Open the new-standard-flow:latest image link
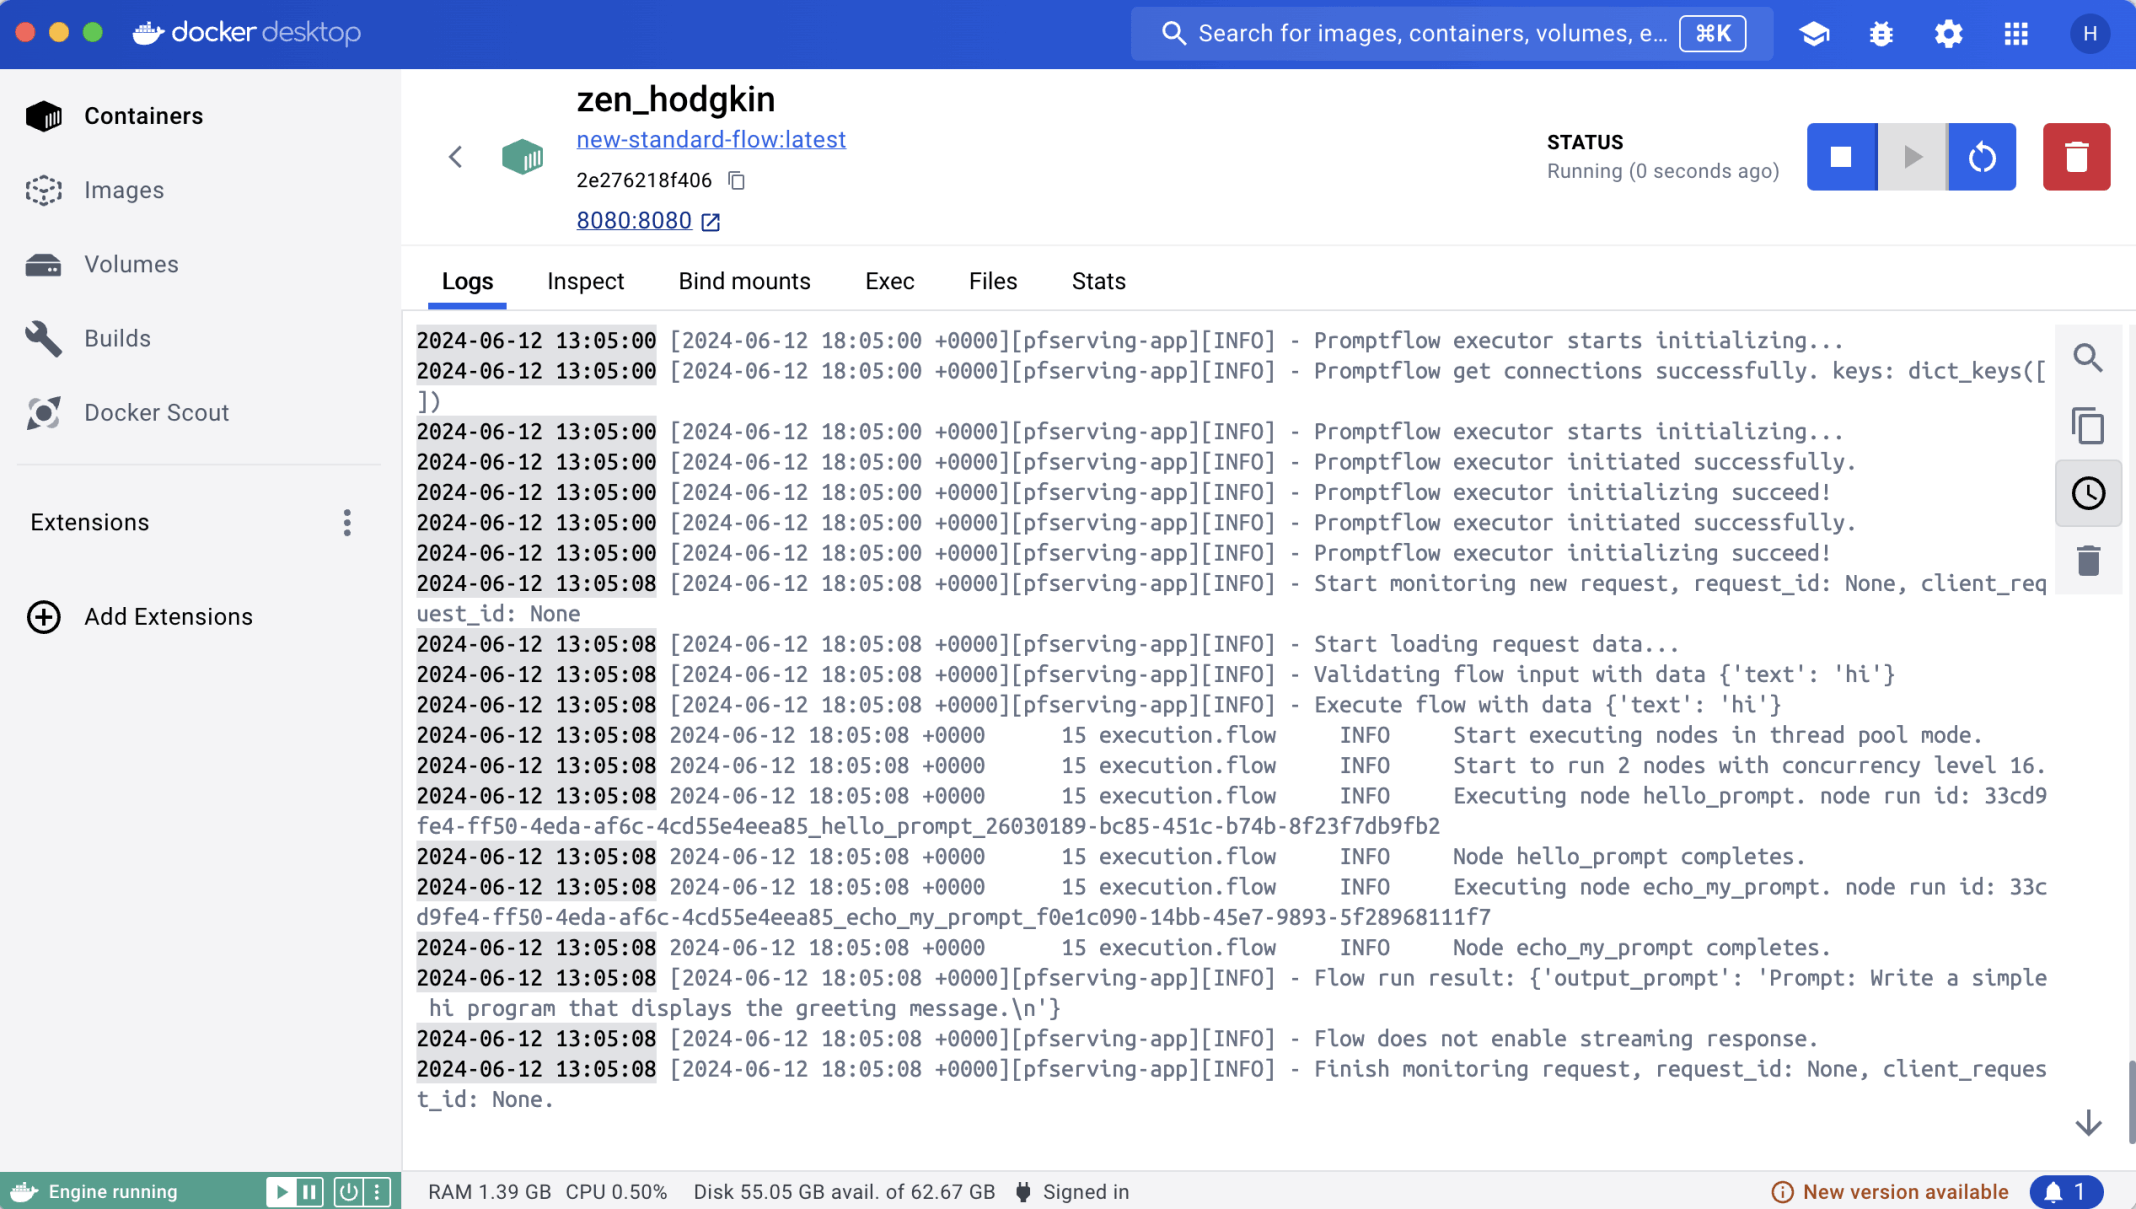The width and height of the screenshot is (2136, 1209). pyautogui.click(x=710, y=140)
